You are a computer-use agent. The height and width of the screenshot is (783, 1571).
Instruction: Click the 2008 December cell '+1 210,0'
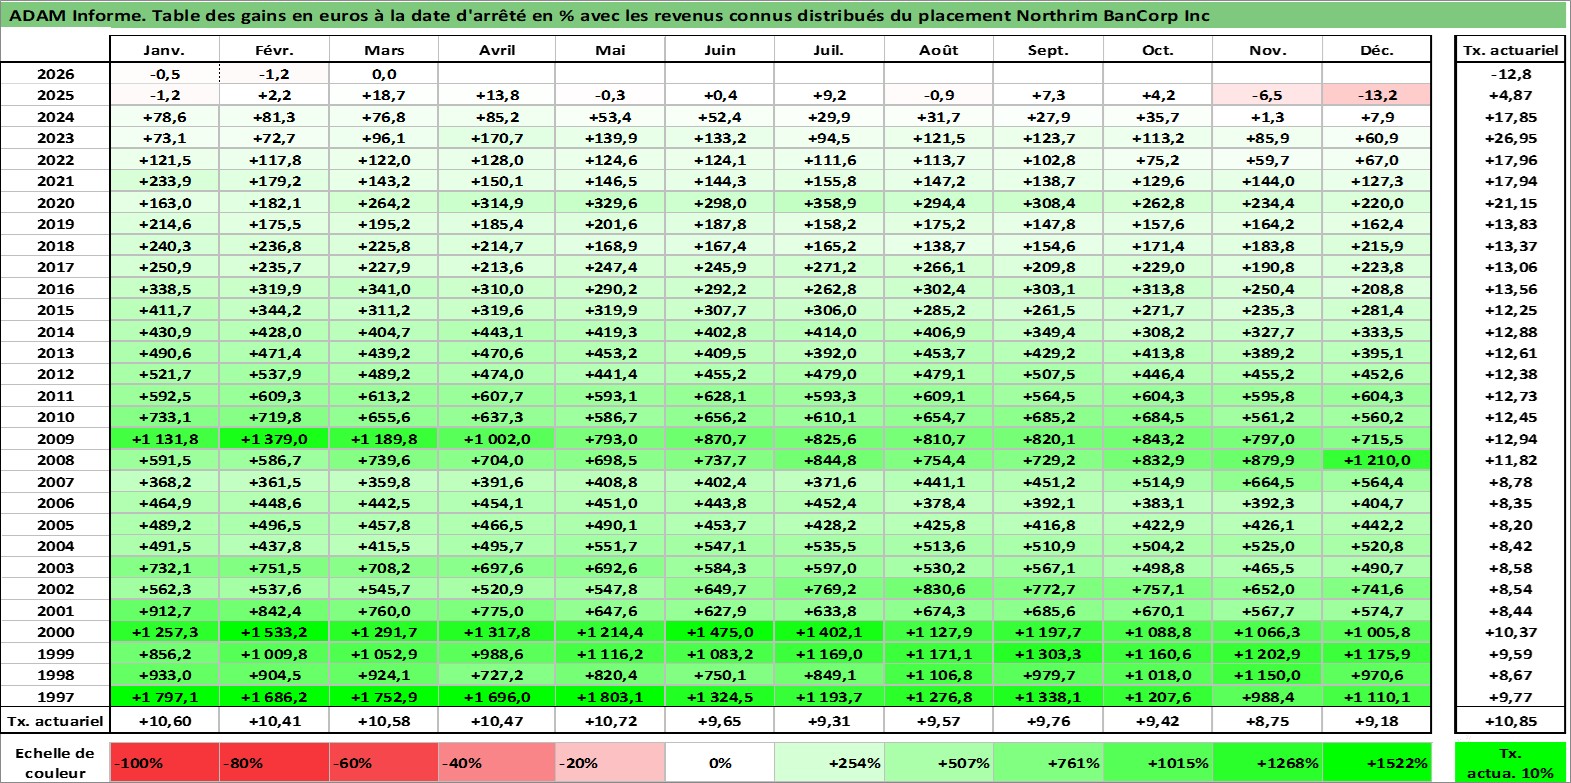tap(1377, 460)
